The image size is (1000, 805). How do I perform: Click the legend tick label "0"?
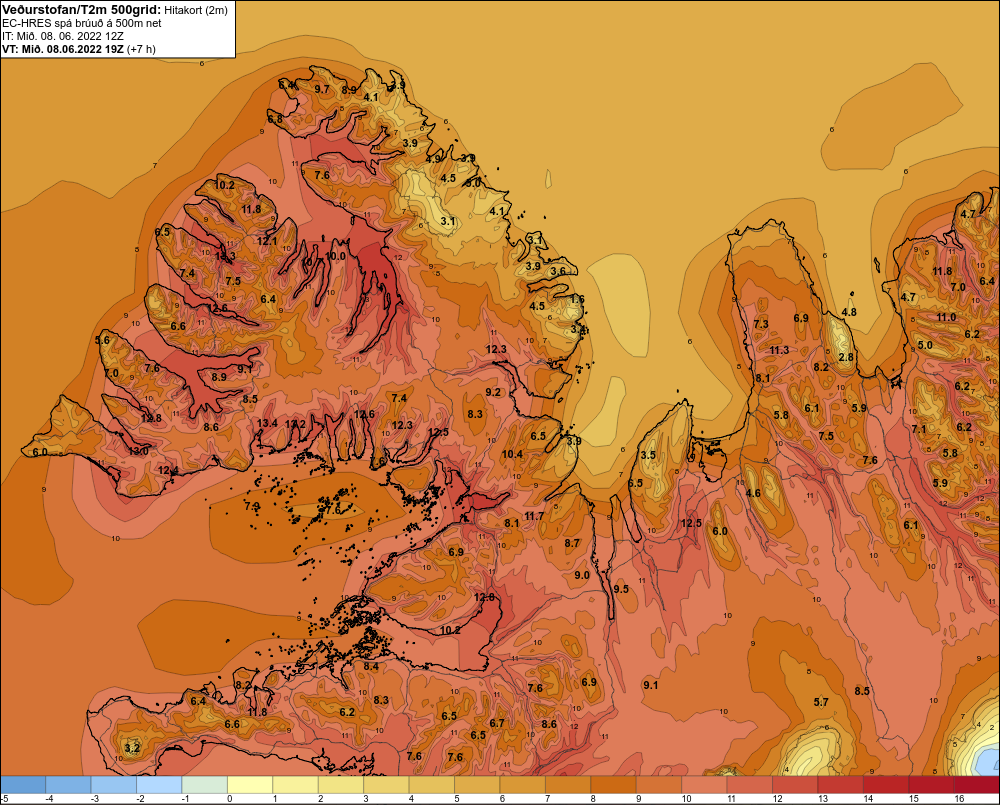click(230, 799)
